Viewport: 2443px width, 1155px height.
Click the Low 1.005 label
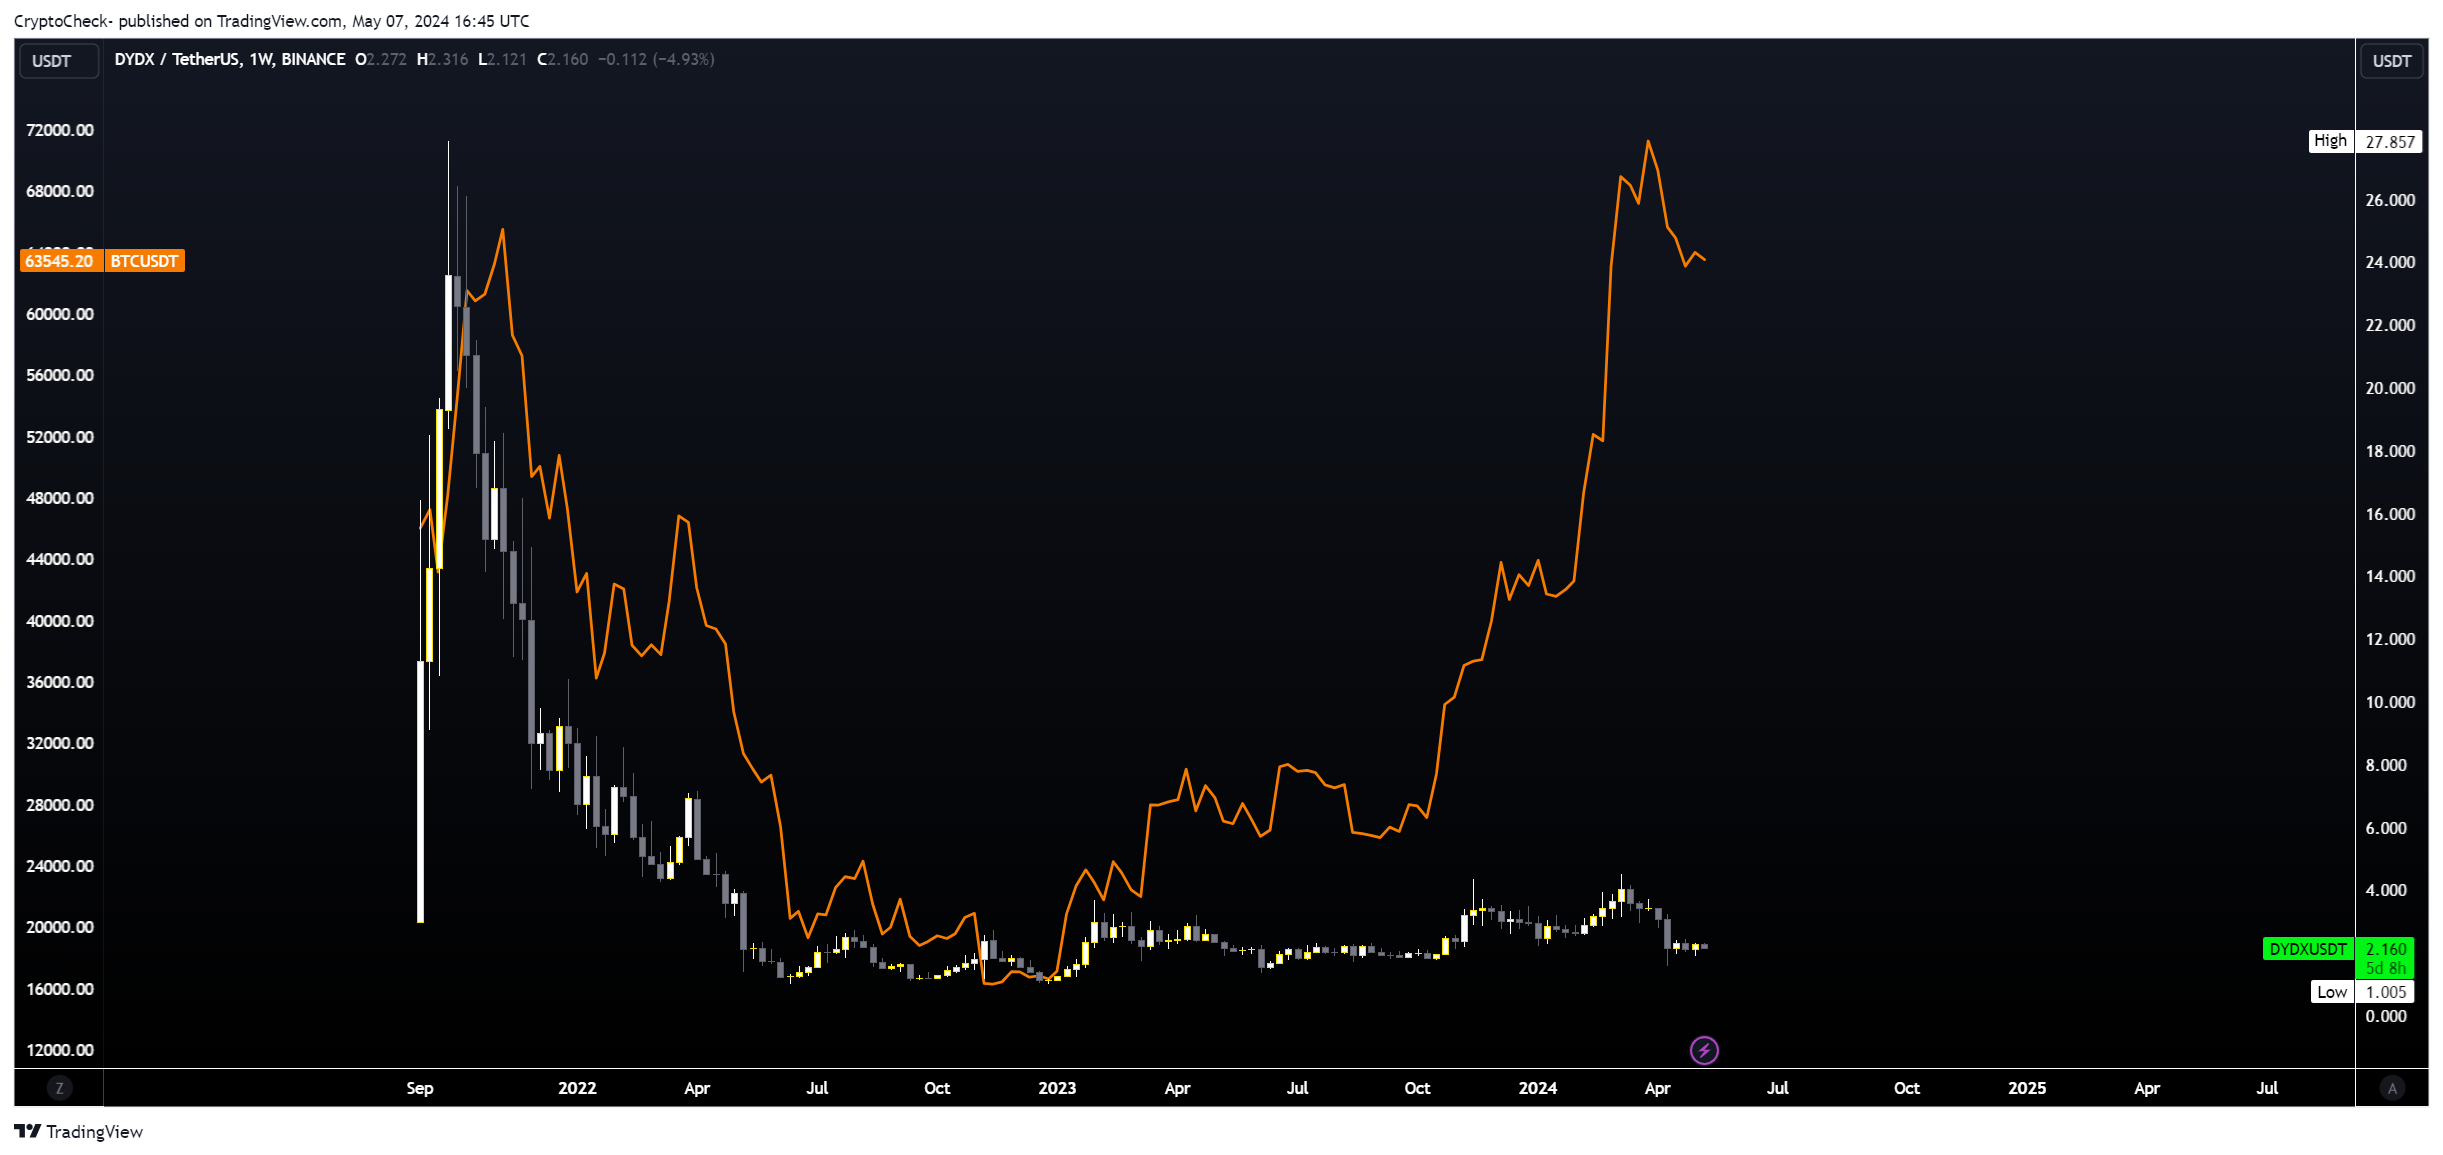[x=2364, y=992]
